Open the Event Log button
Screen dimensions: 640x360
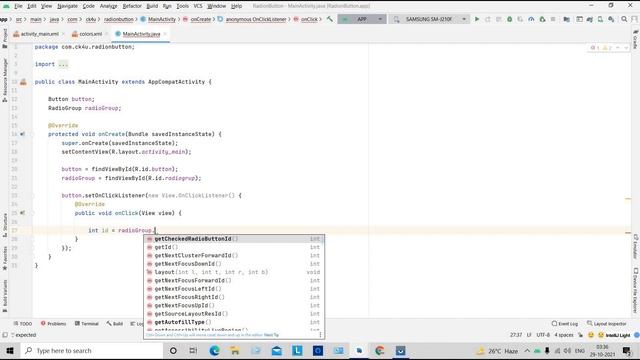564,324
